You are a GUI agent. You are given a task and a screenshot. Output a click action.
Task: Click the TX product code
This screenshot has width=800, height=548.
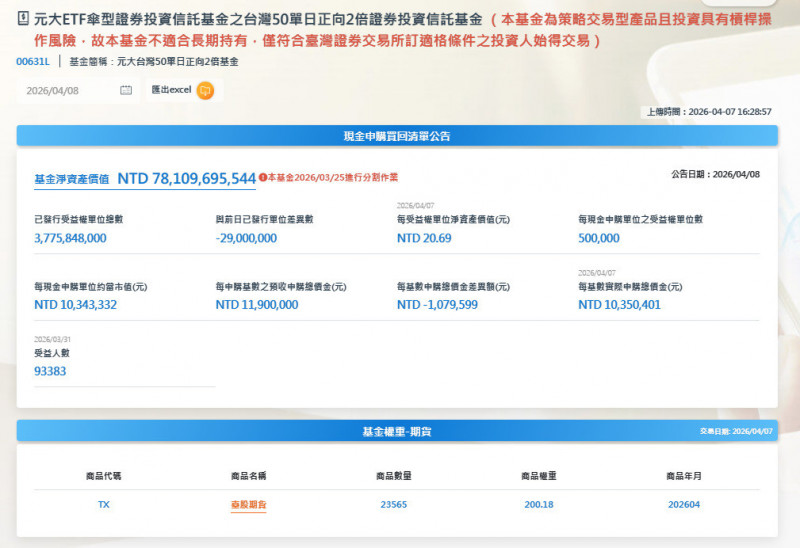pyautogui.click(x=104, y=504)
